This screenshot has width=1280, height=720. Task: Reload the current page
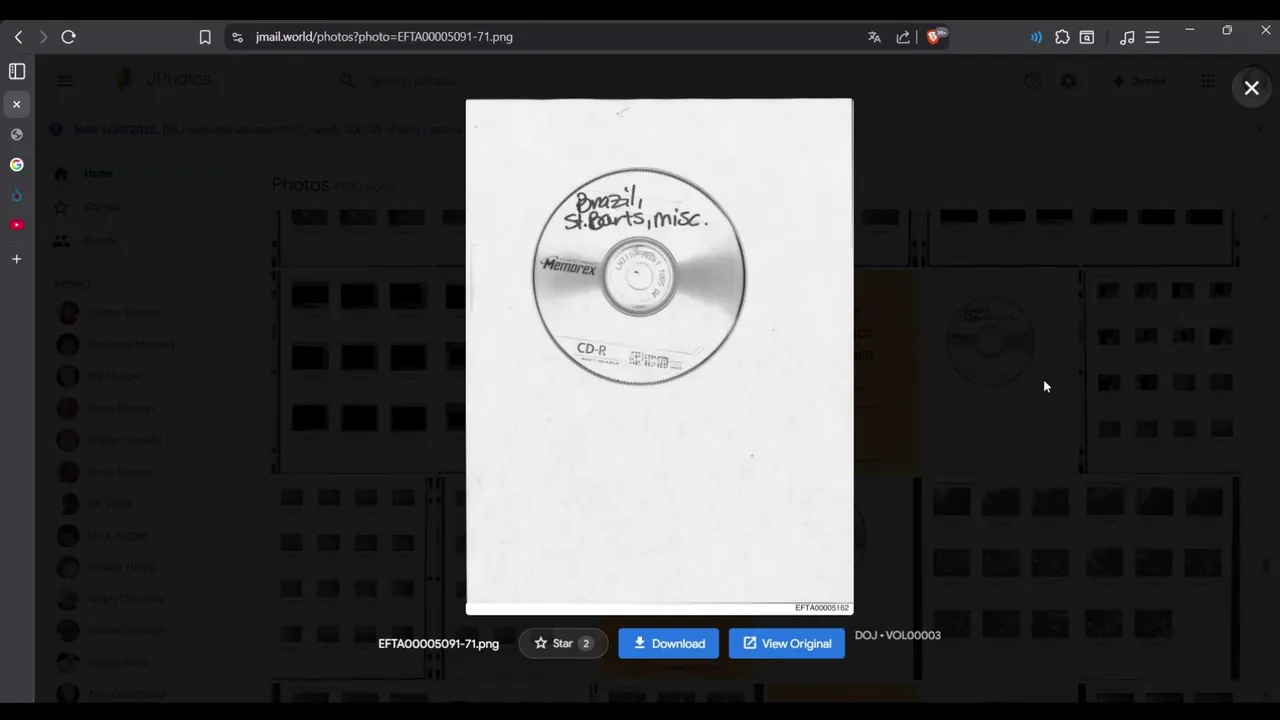point(68,37)
